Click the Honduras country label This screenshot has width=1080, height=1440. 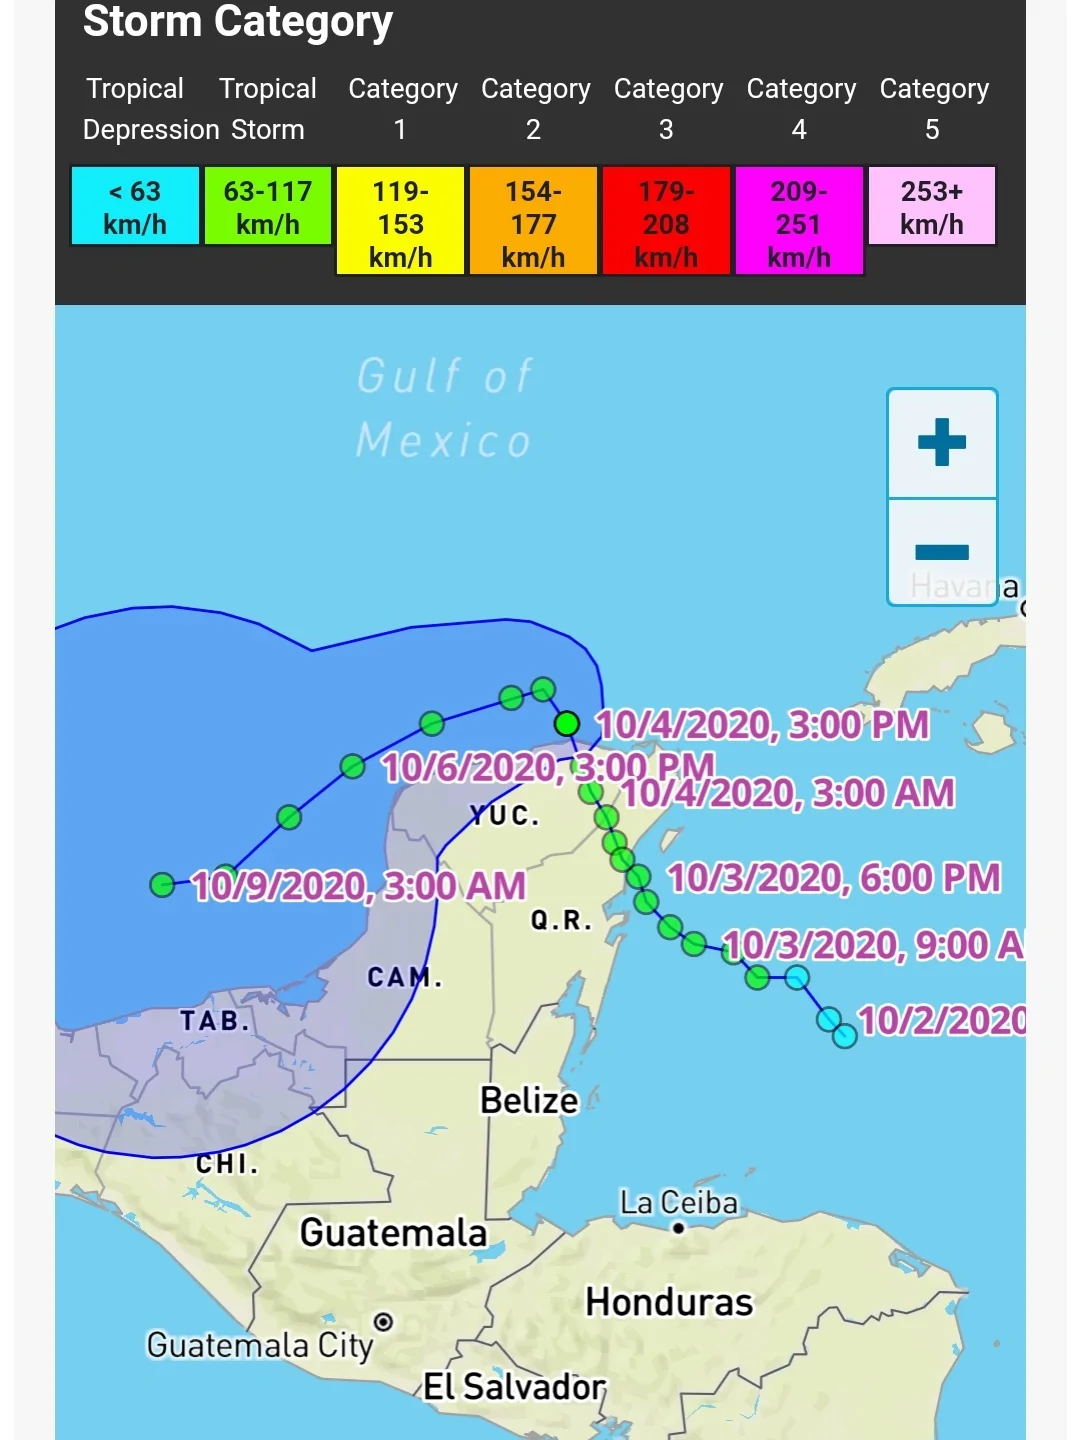point(669,1302)
